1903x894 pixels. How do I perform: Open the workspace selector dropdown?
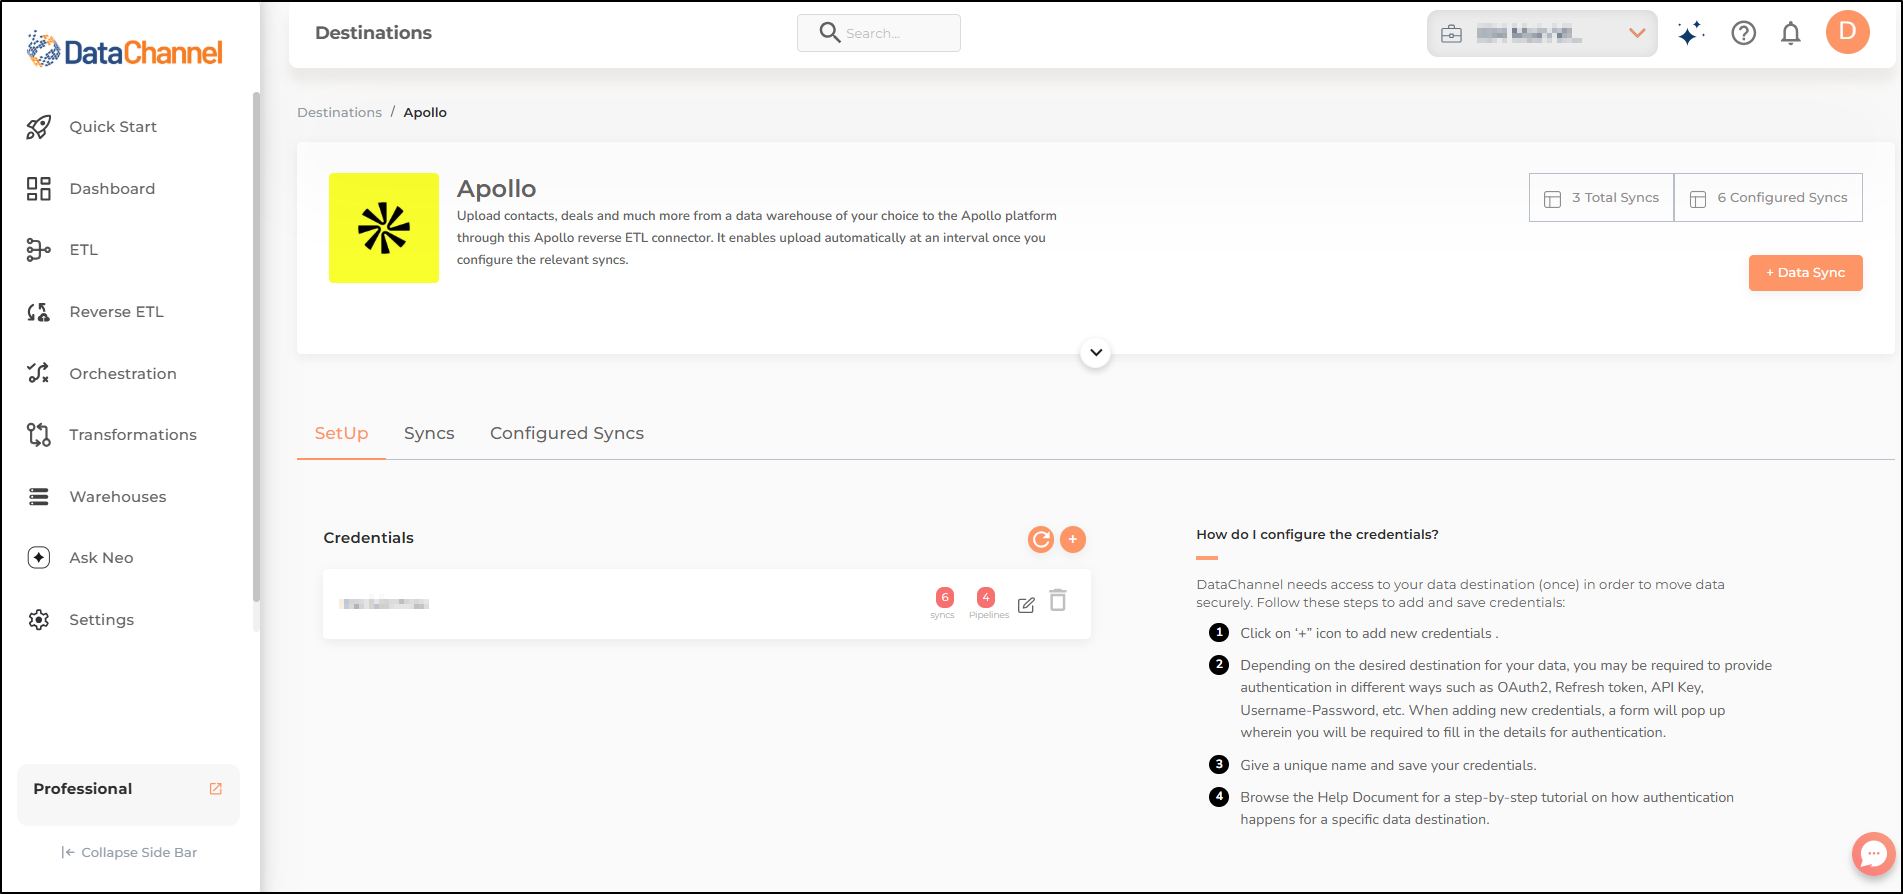[1542, 34]
